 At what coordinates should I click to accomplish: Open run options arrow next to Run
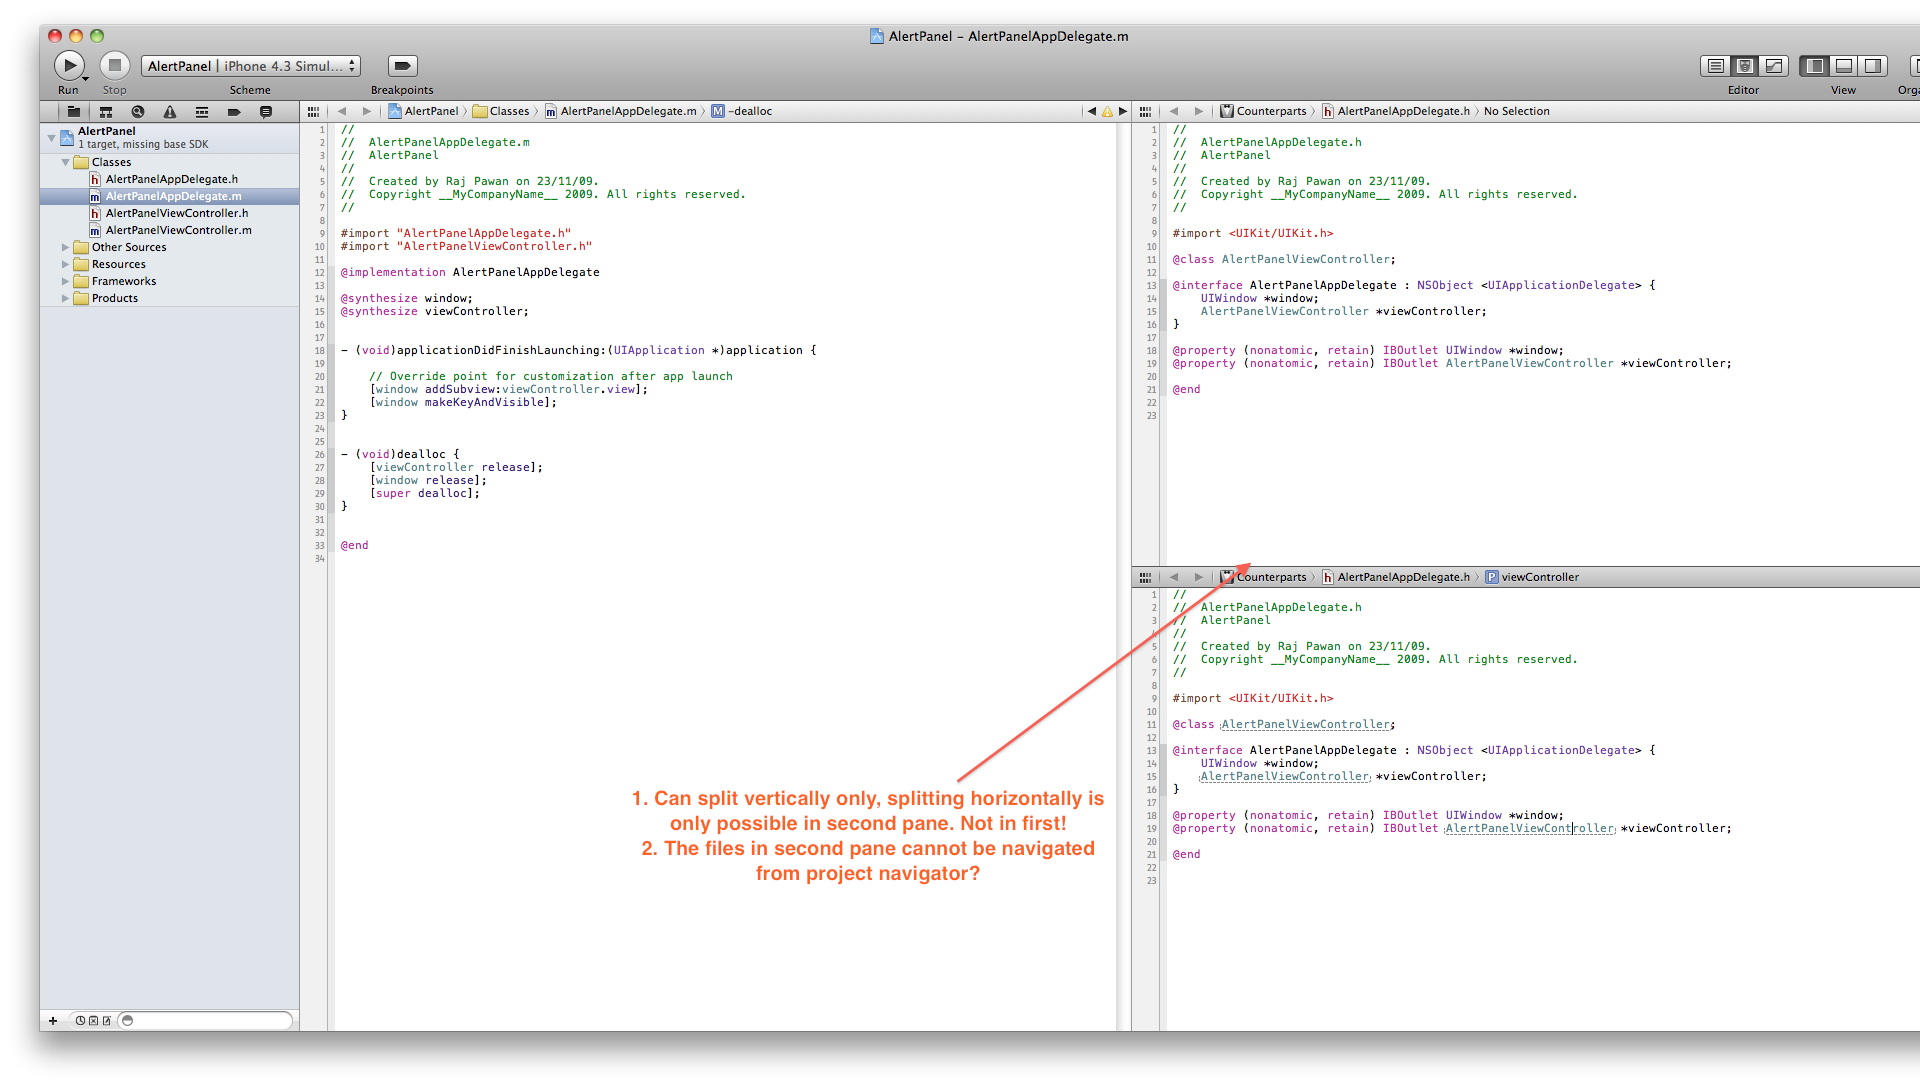click(86, 78)
